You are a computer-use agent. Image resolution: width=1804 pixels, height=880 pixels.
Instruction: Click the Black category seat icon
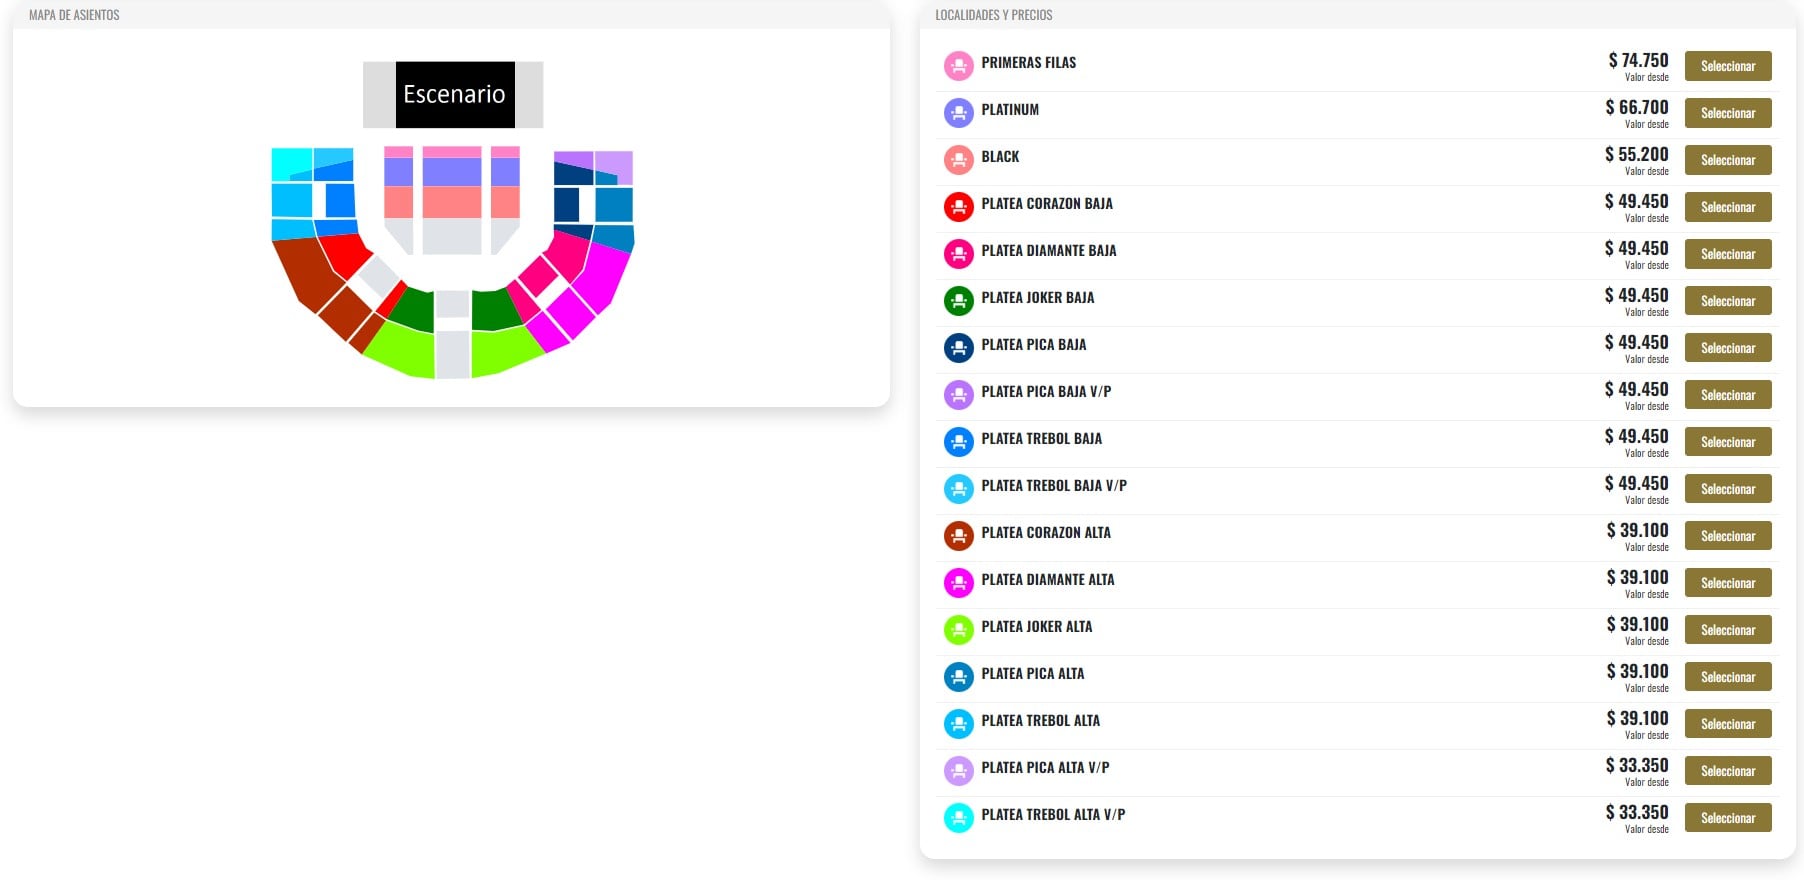tap(958, 160)
